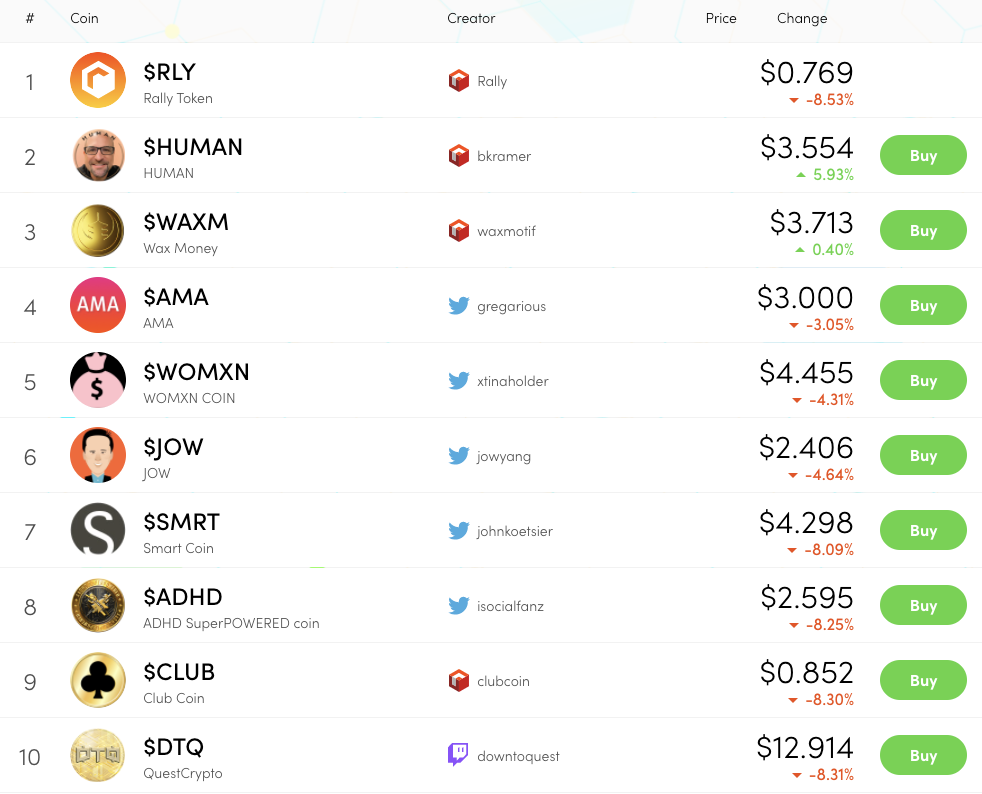Select the $ADHD SuperPOWERED coin icon
Viewport: 982px width, 794px height.
[98, 606]
